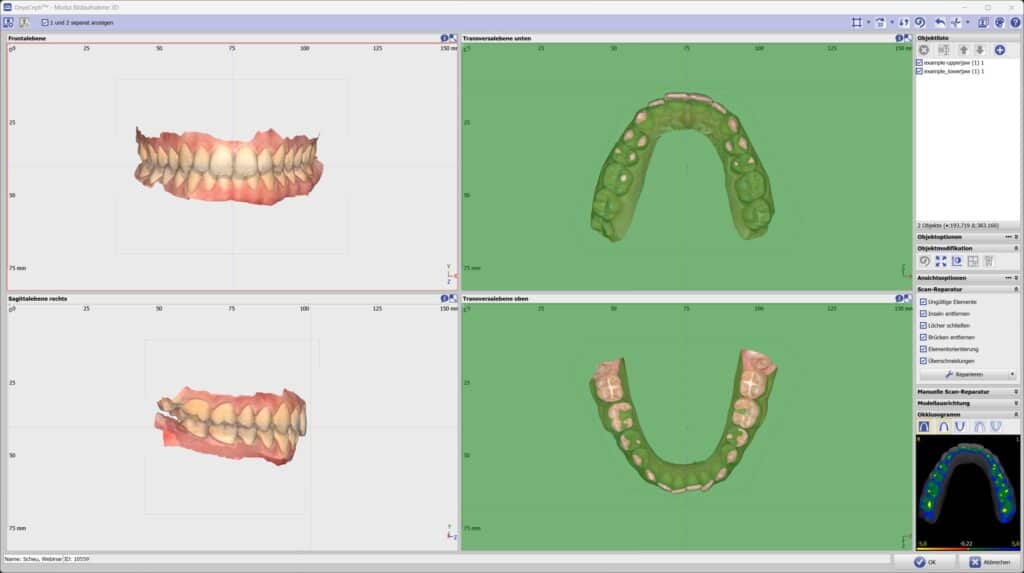Hide the example-upperjaw object via checkbox
Viewport: 1024px width, 573px height.
click(920, 63)
